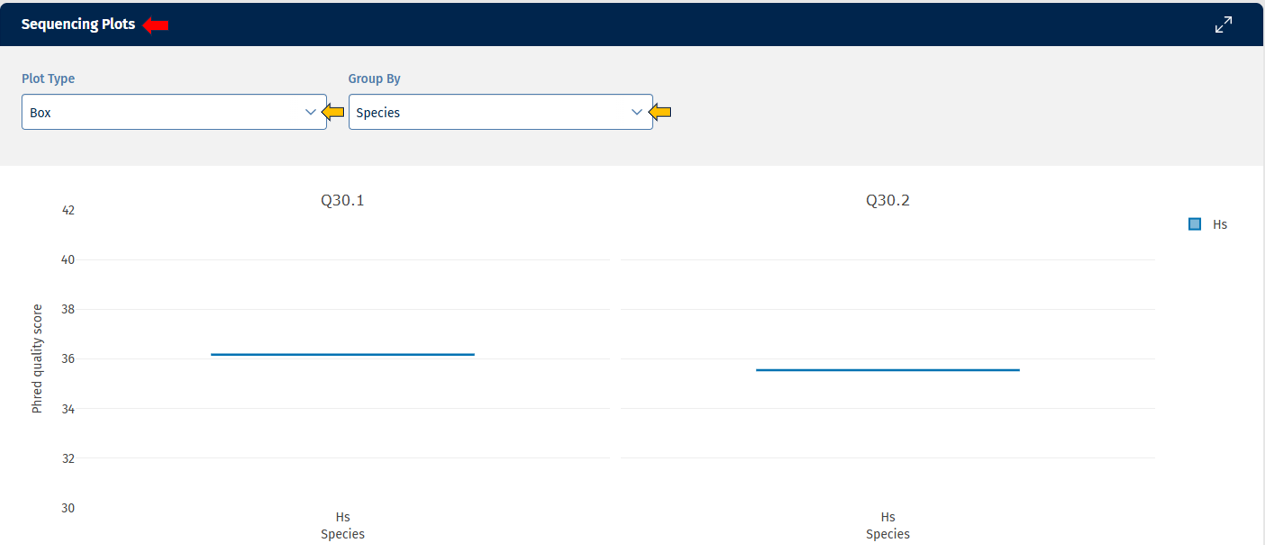The image size is (1265, 545).
Task: Open the Plot Type dropdown showing Box
Action: coord(160,112)
